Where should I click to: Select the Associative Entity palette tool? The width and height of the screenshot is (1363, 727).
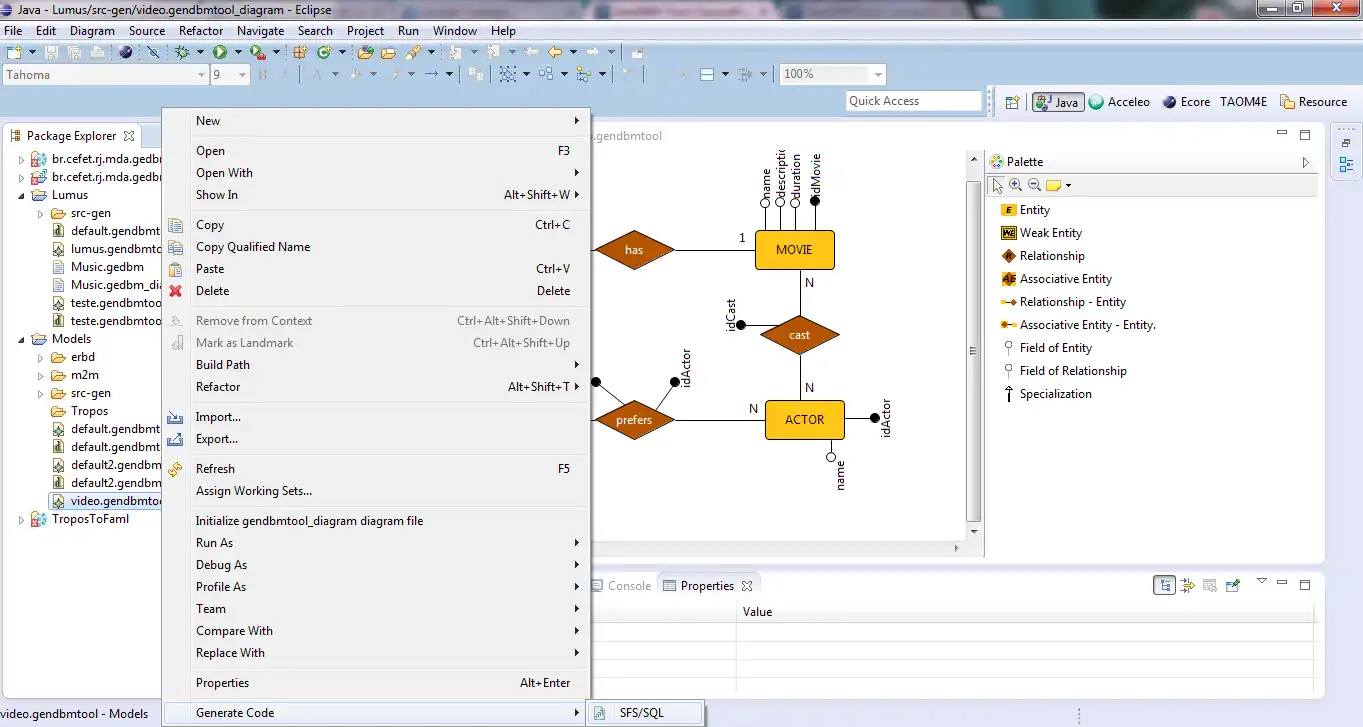tap(1057, 279)
